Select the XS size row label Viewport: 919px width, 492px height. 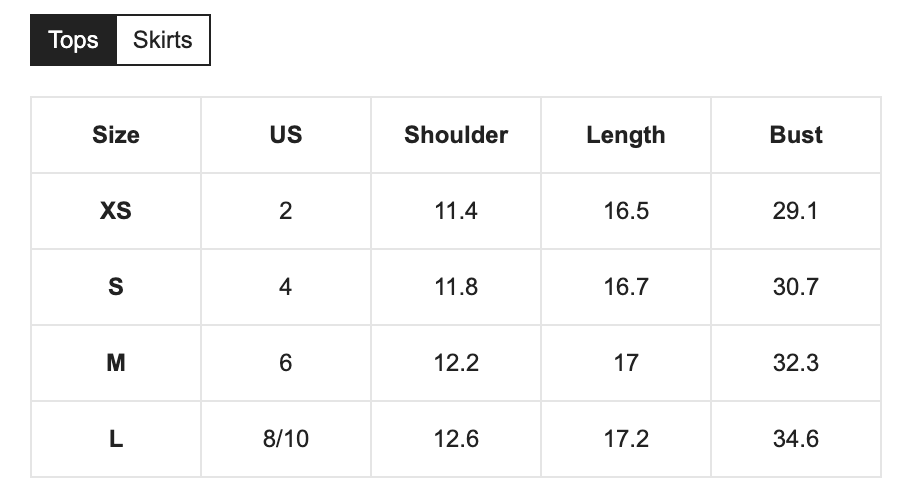(116, 211)
